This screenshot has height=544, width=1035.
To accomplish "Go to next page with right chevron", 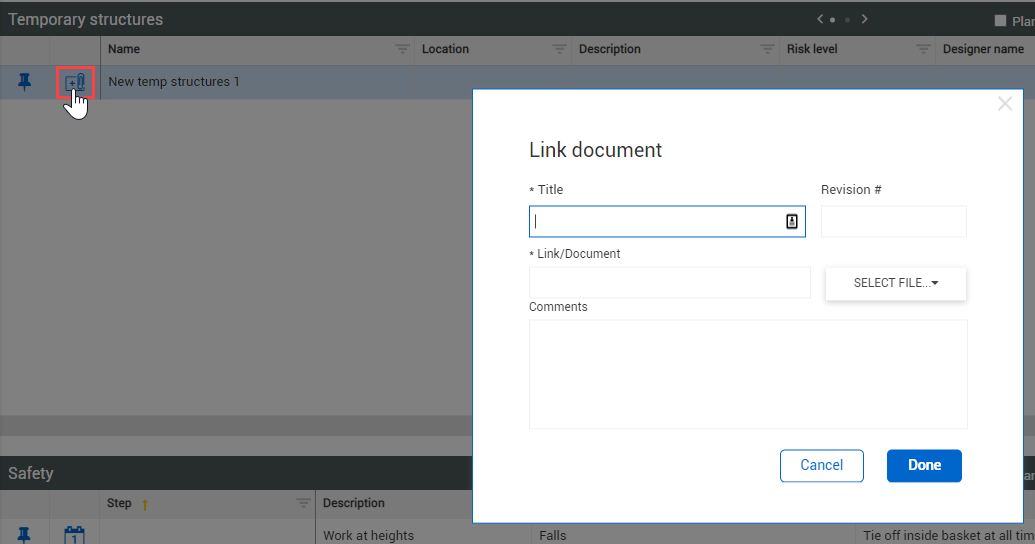I will coord(865,19).
